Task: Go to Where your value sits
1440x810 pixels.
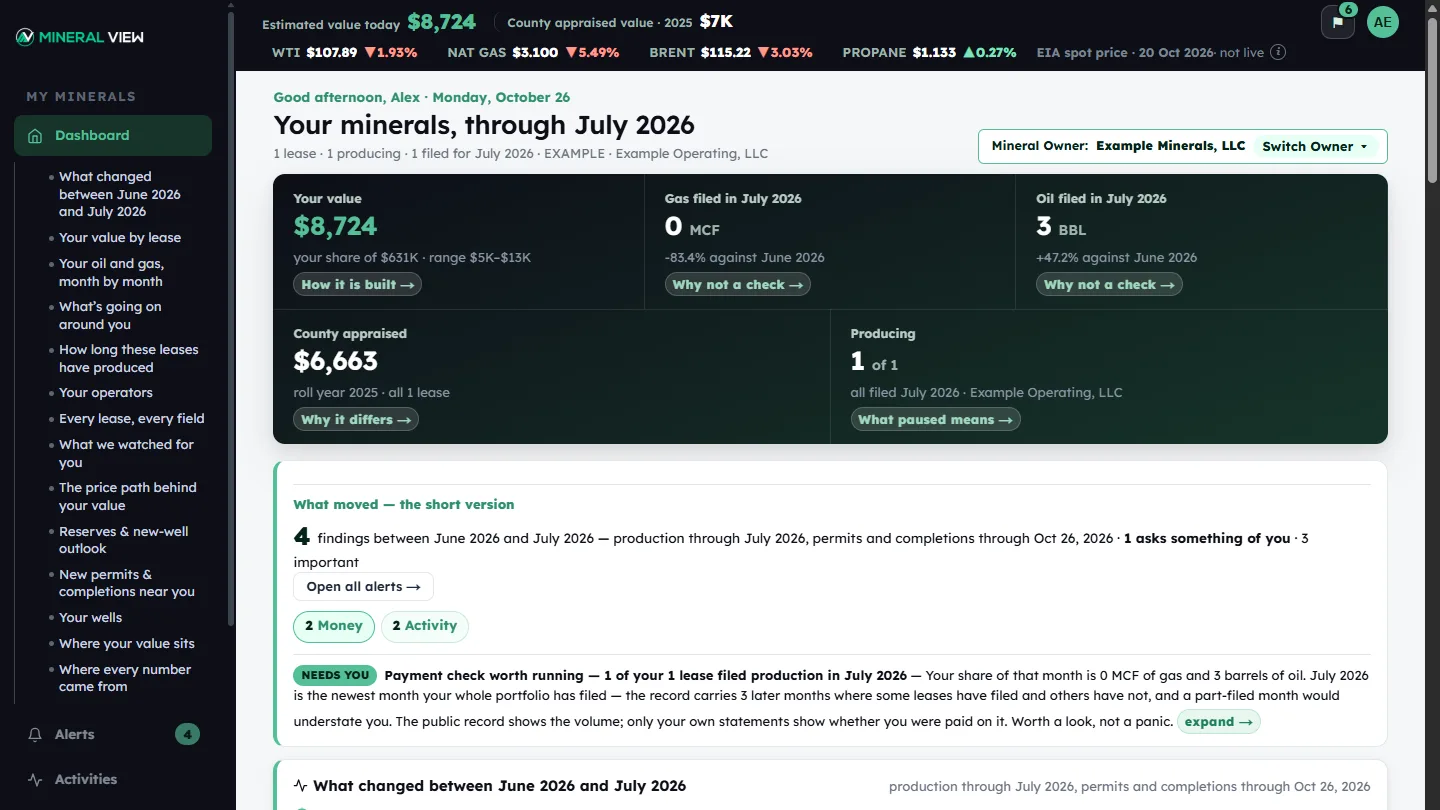Action: [x=127, y=644]
